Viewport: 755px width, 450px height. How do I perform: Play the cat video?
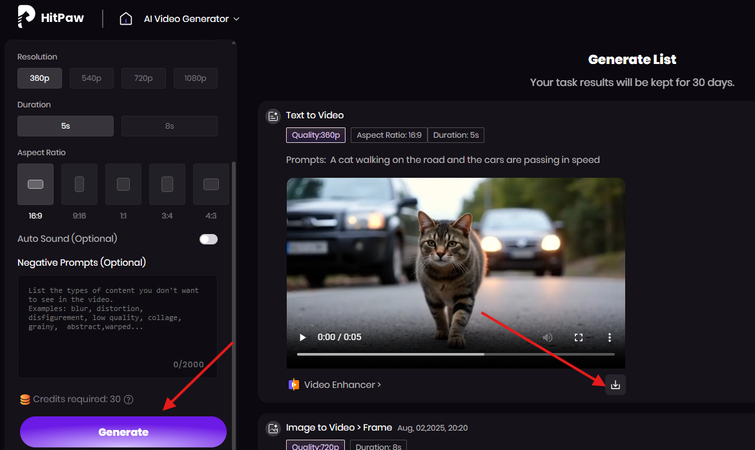pyautogui.click(x=302, y=337)
